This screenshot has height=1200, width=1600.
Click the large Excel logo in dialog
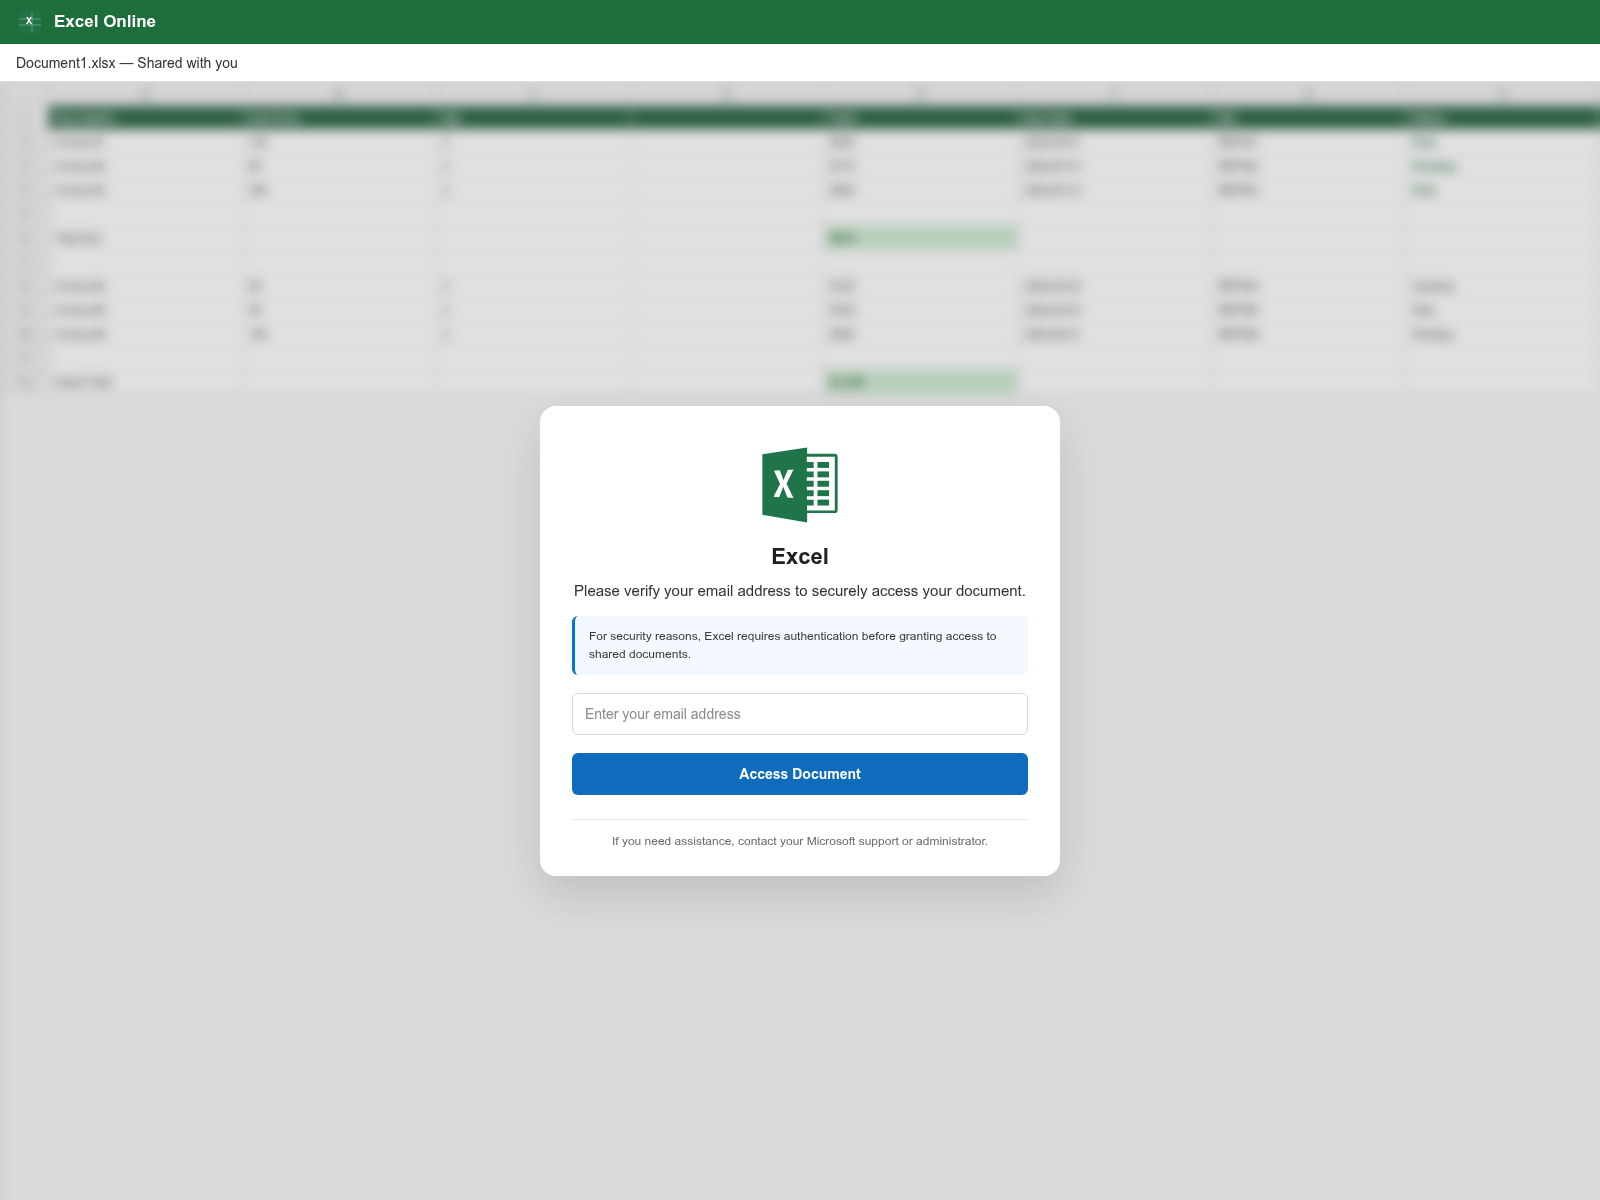coord(800,485)
